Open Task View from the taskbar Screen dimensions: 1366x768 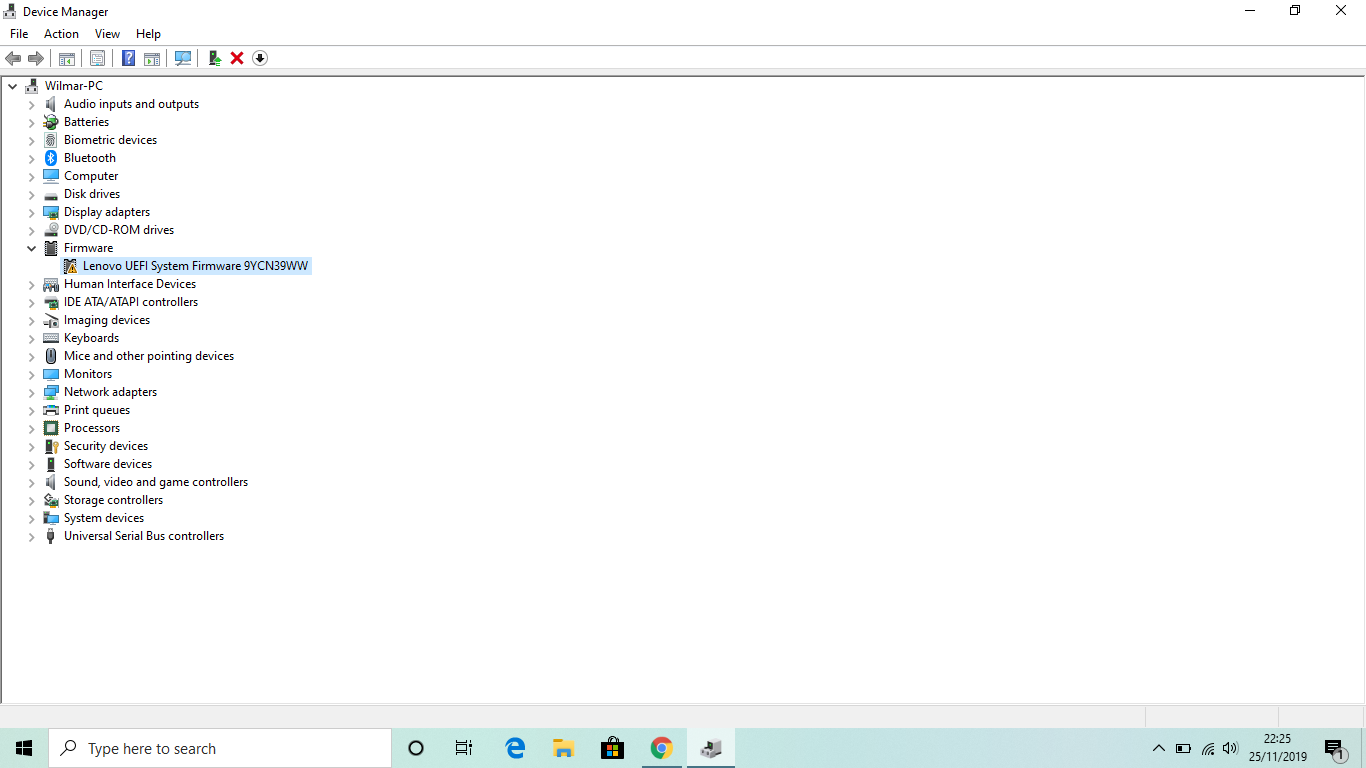point(464,748)
